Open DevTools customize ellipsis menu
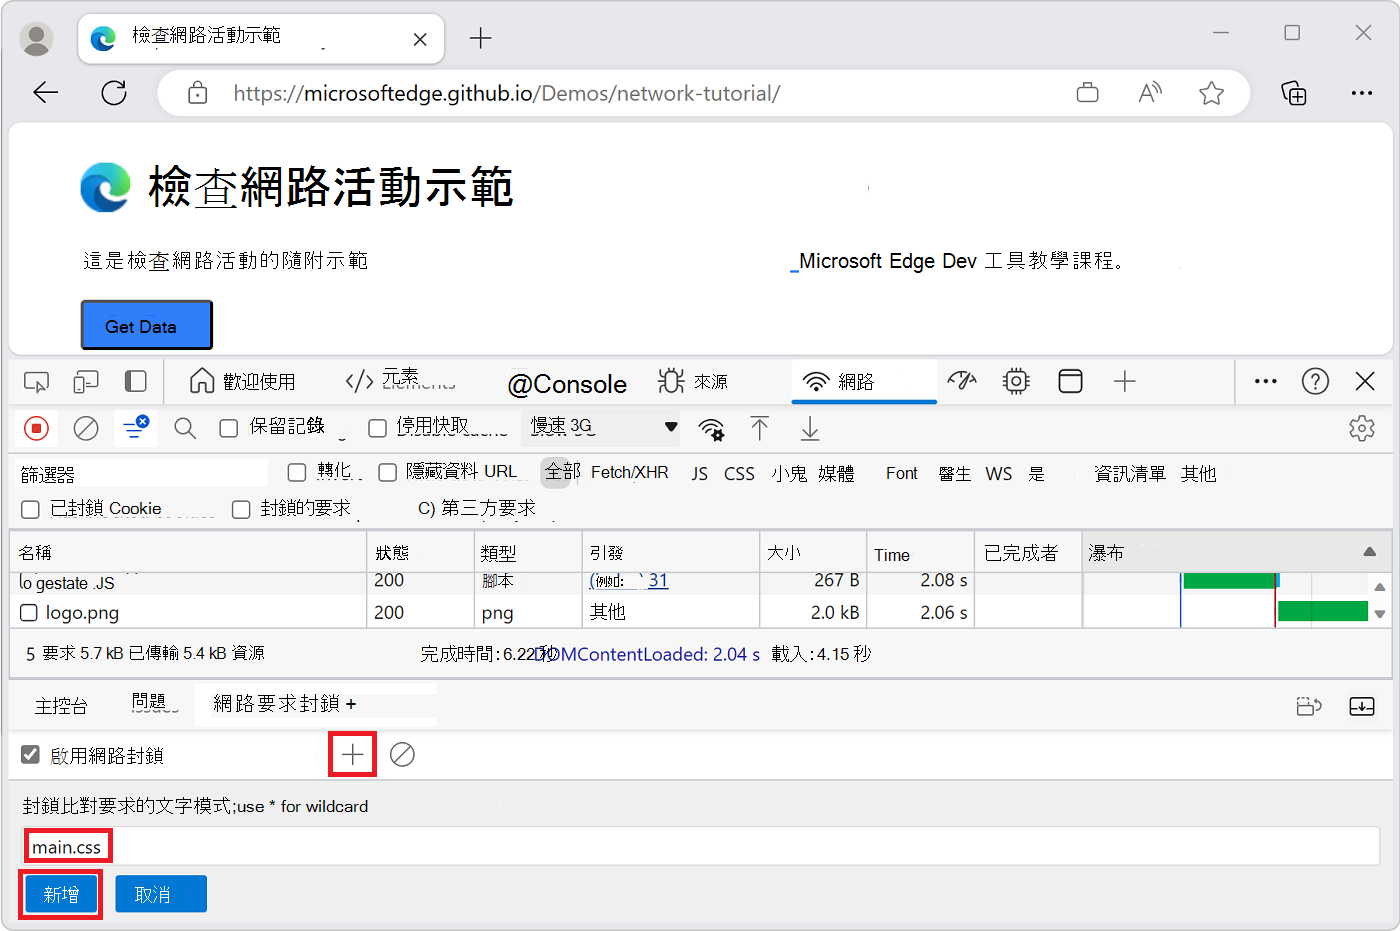Viewport: 1400px width, 931px height. coord(1266,381)
